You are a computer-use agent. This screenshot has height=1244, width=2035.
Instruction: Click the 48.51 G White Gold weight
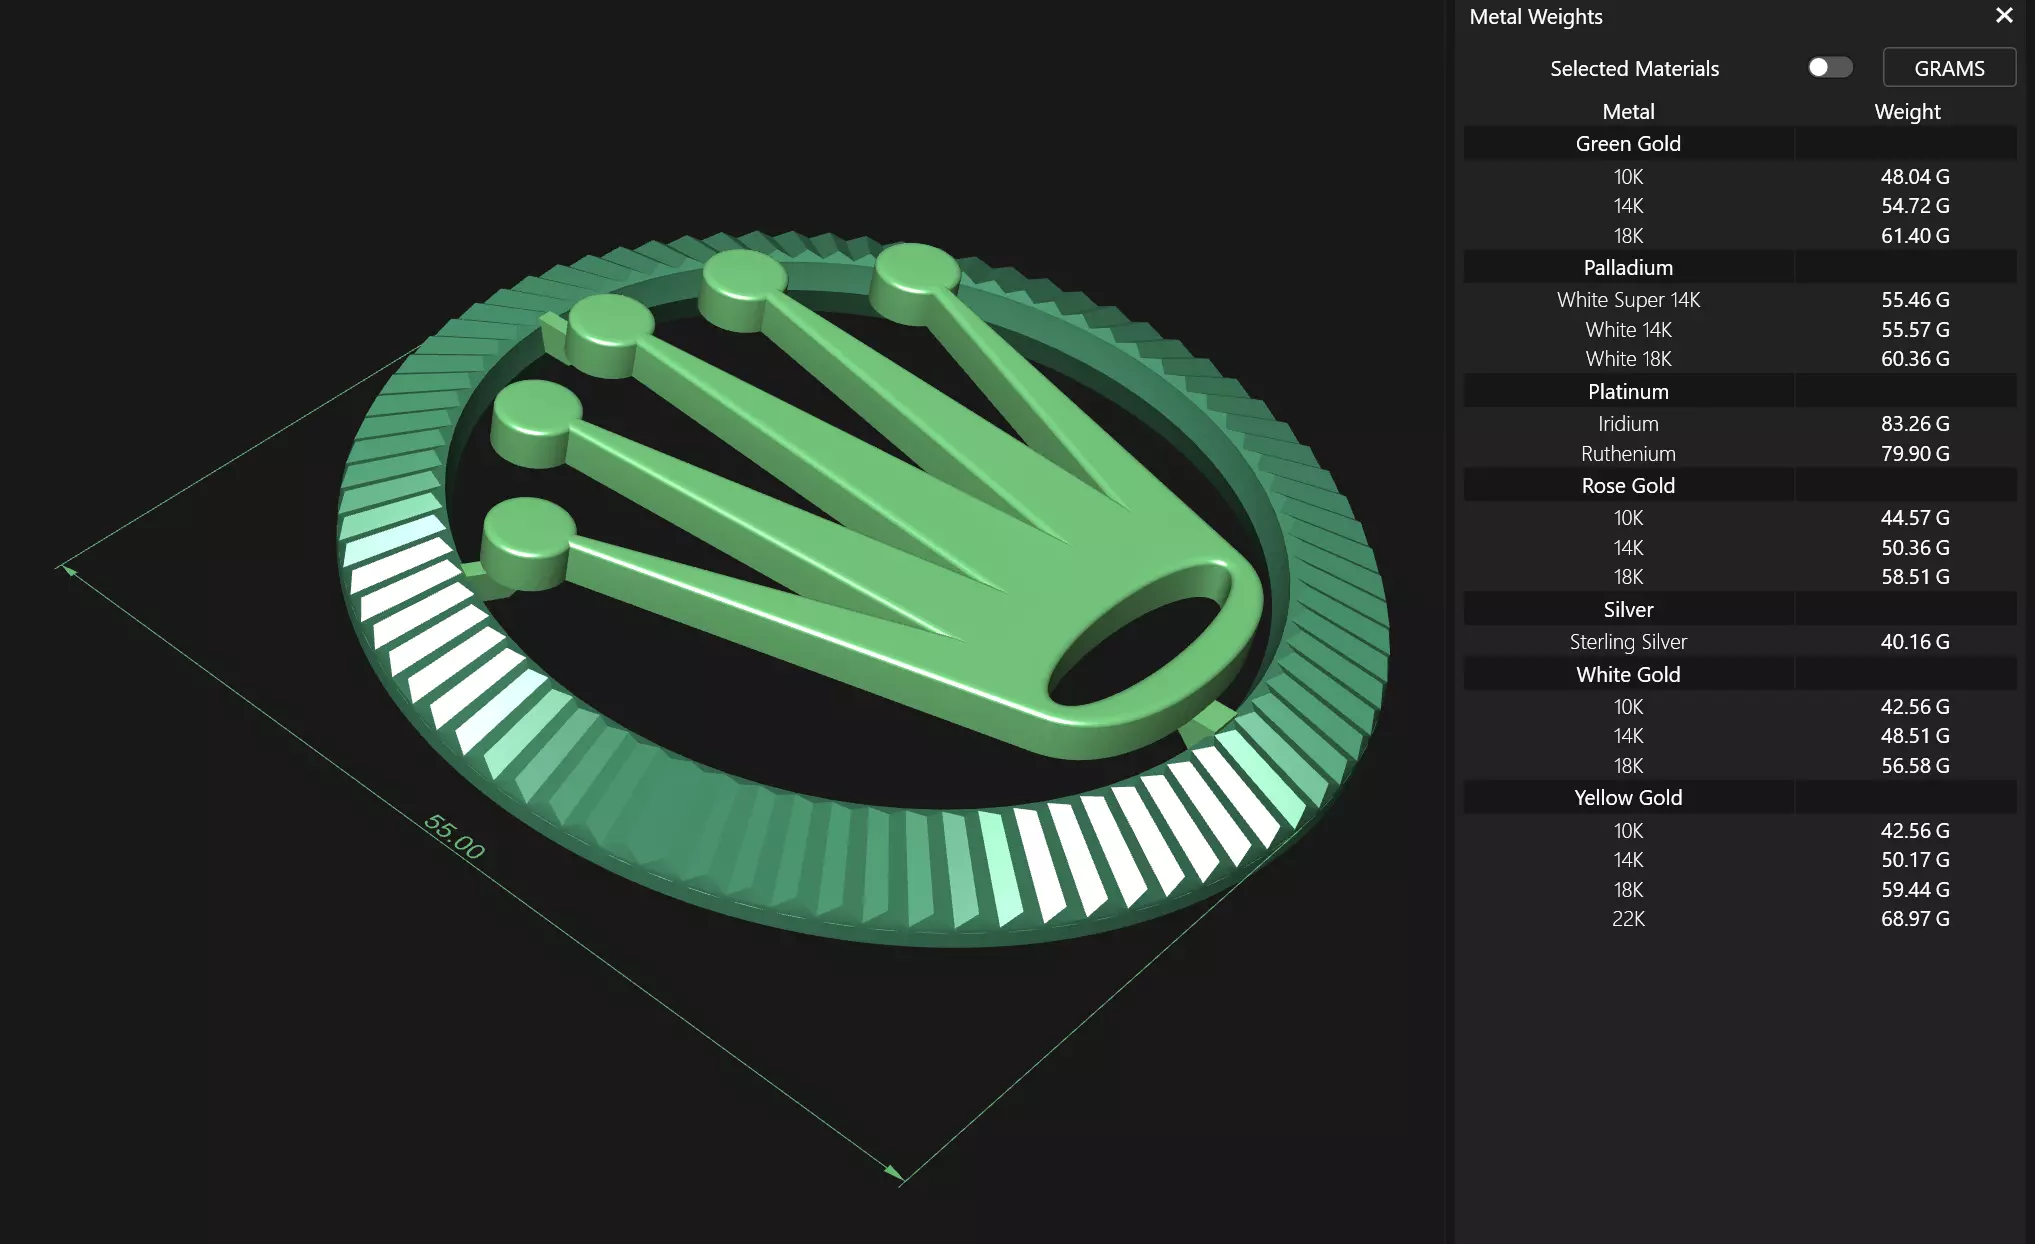tap(1915, 736)
